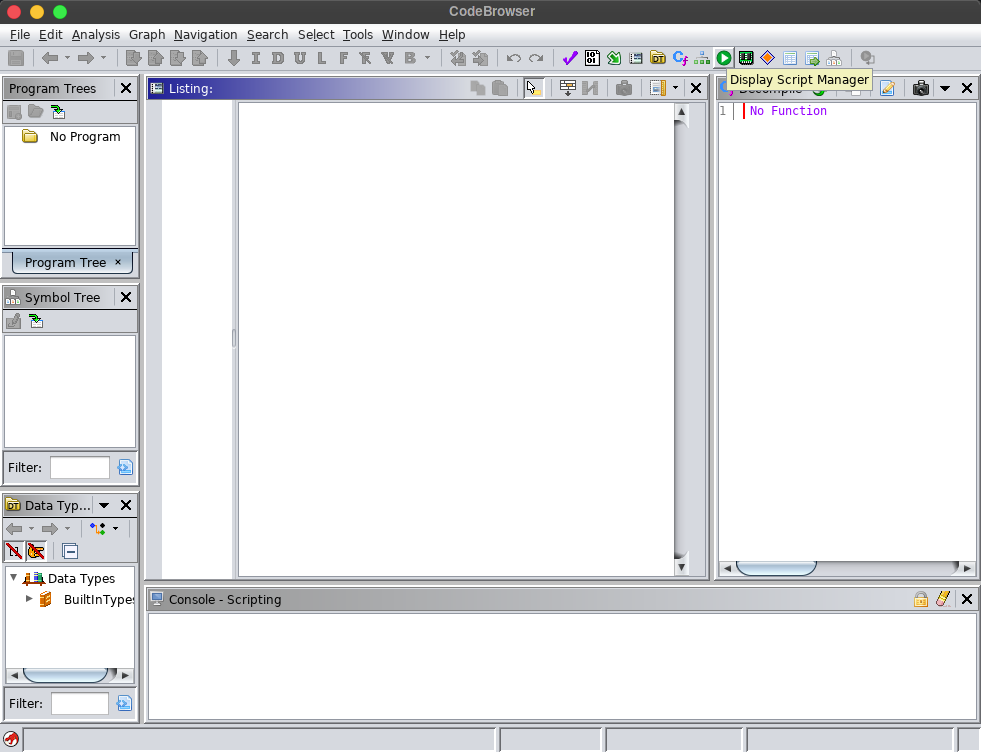Toggle the filter arrays button in Data Types

pos(14,551)
